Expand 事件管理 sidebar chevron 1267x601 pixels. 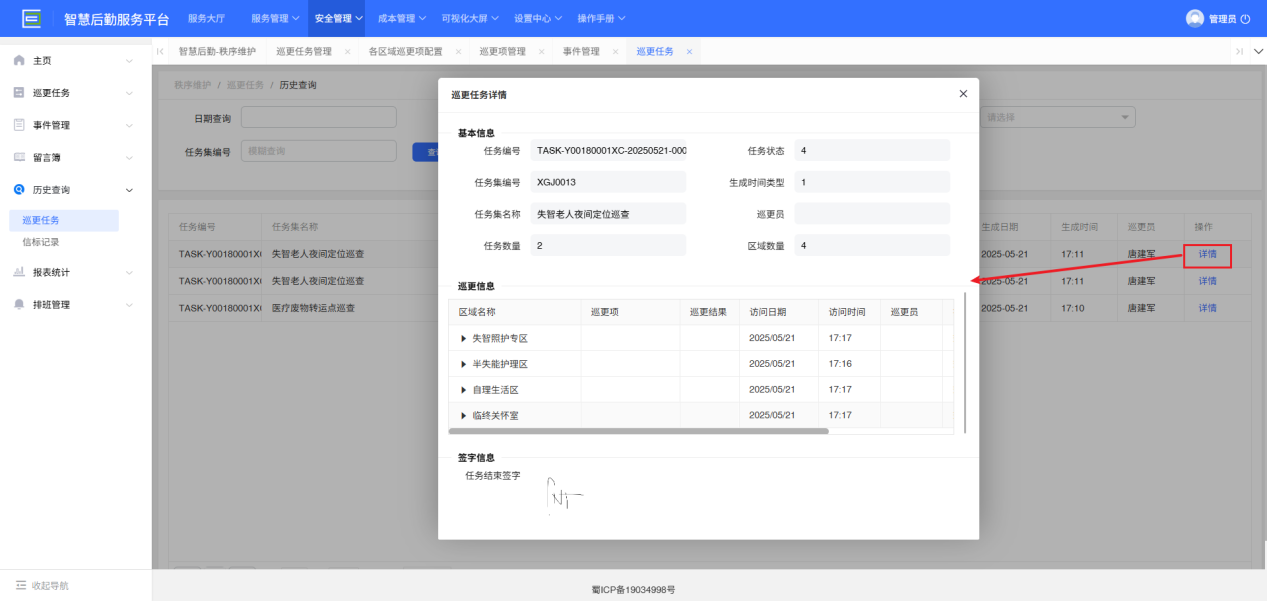tap(129, 125)
